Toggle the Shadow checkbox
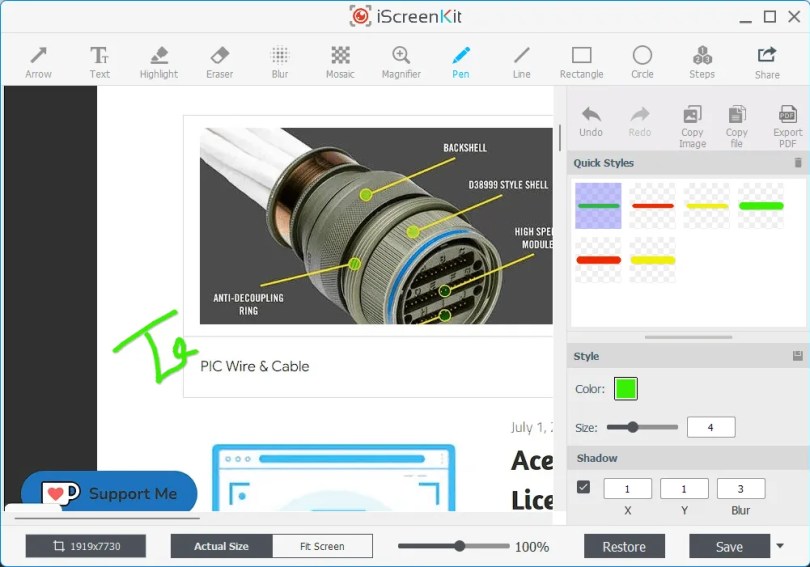The width and height of the screenshot is (810, 567). [583, 487]
